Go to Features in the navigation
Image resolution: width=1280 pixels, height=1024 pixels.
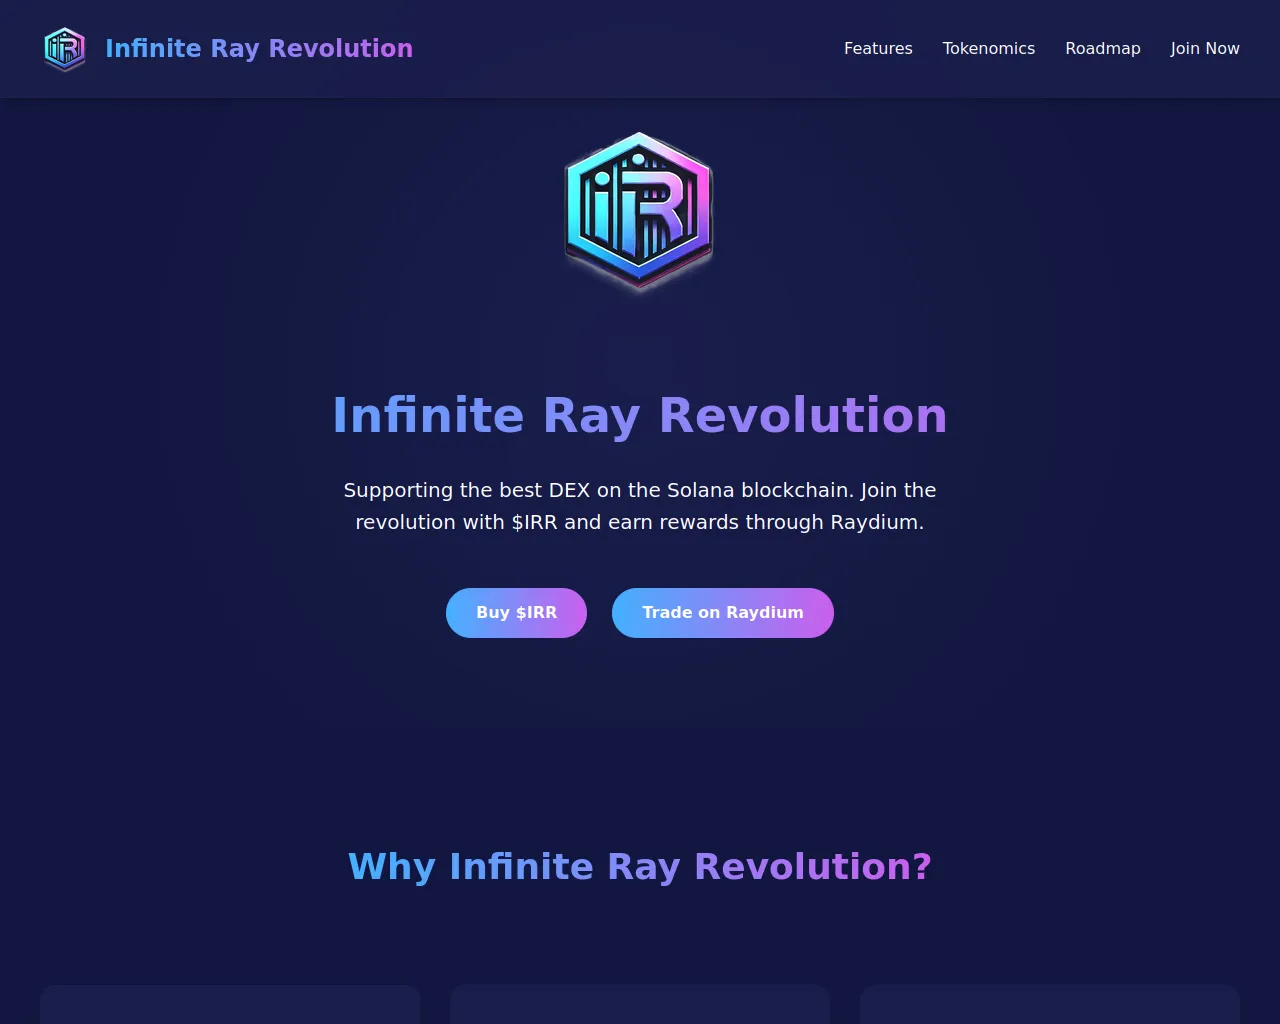(878, 48)
